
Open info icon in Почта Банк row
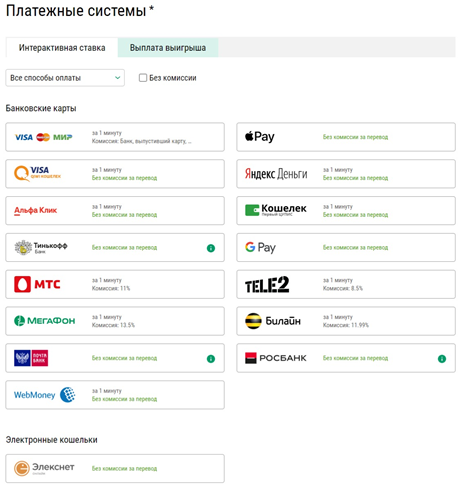(x=211, y=359)
